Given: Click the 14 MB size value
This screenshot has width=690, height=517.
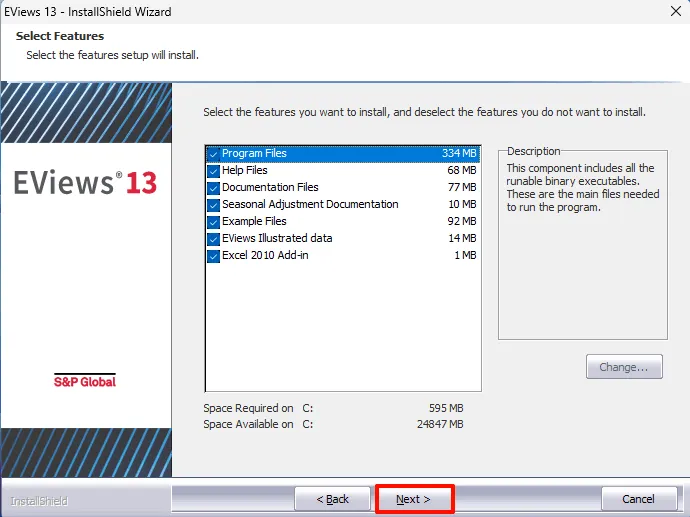Looking at the screenshot, I should (x=462, y=238).
